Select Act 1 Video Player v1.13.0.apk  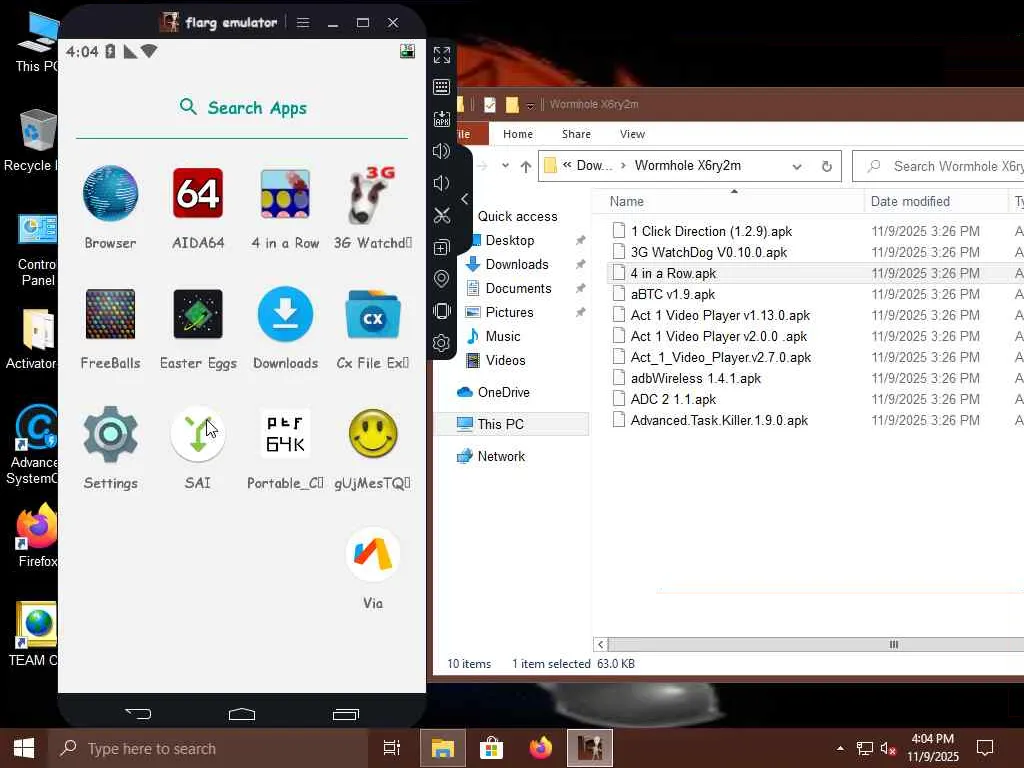pyautogui.click(x=720, y=315)
